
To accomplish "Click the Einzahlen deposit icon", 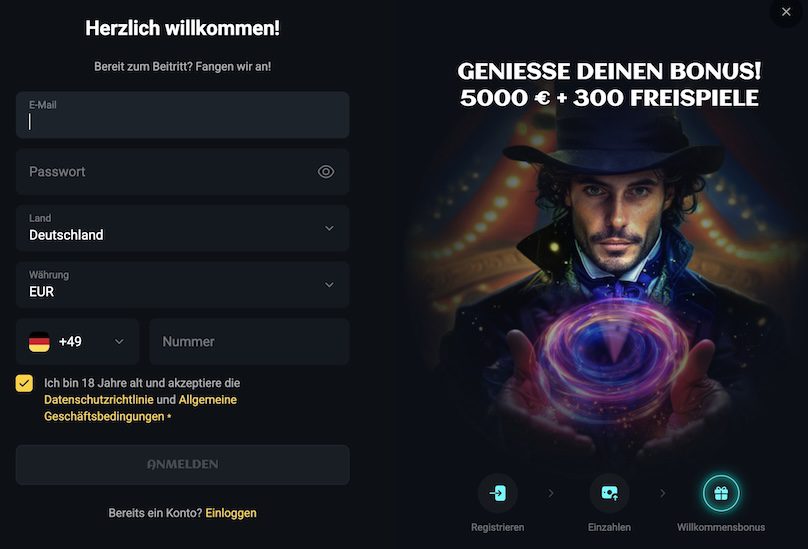I will pos(609,493).
